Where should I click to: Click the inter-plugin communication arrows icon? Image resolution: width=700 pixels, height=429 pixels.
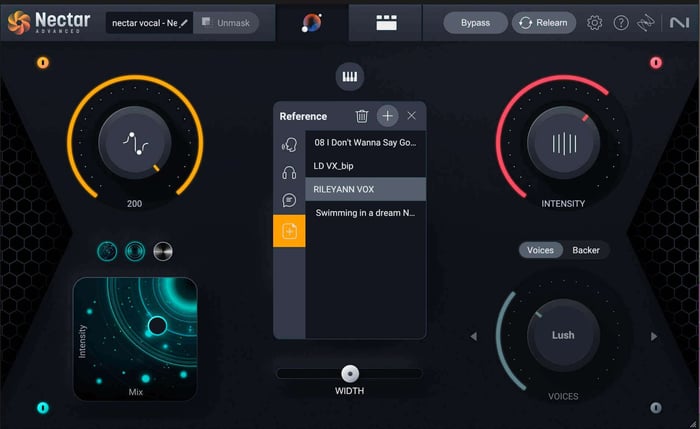coord(646,23)
